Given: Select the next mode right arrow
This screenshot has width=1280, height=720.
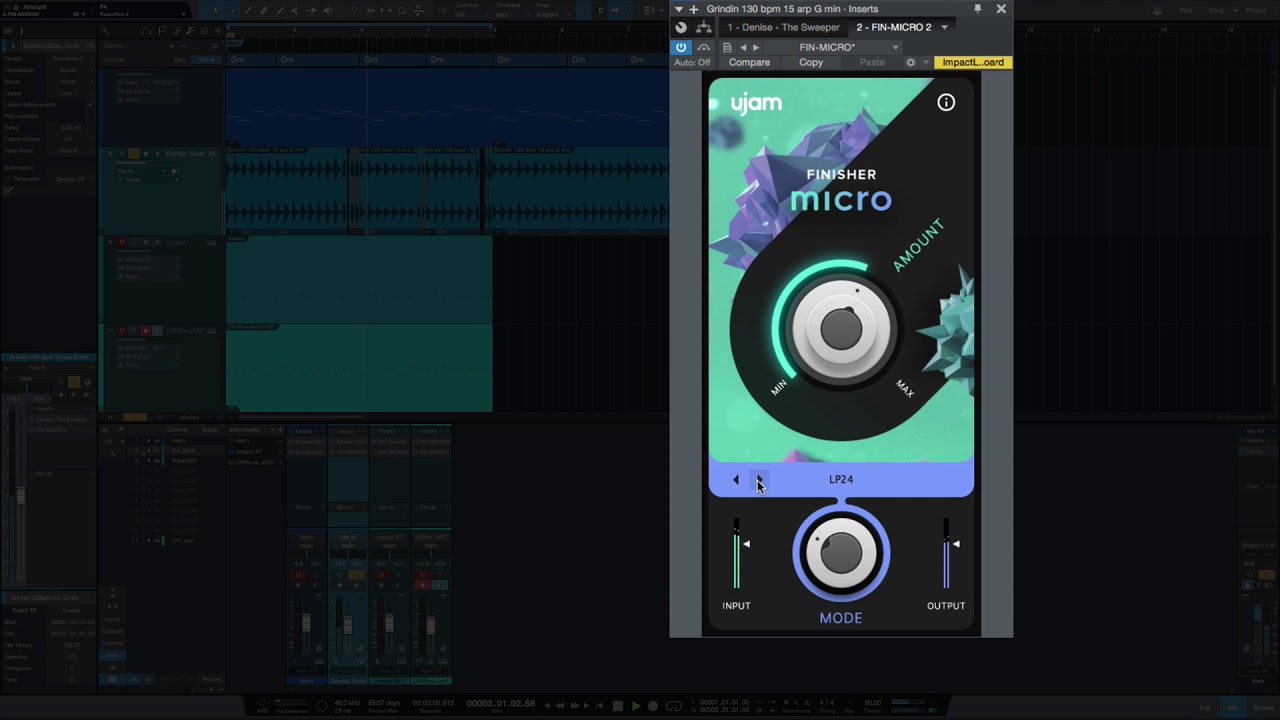Looking at the screenshot, I should [759, 480].
